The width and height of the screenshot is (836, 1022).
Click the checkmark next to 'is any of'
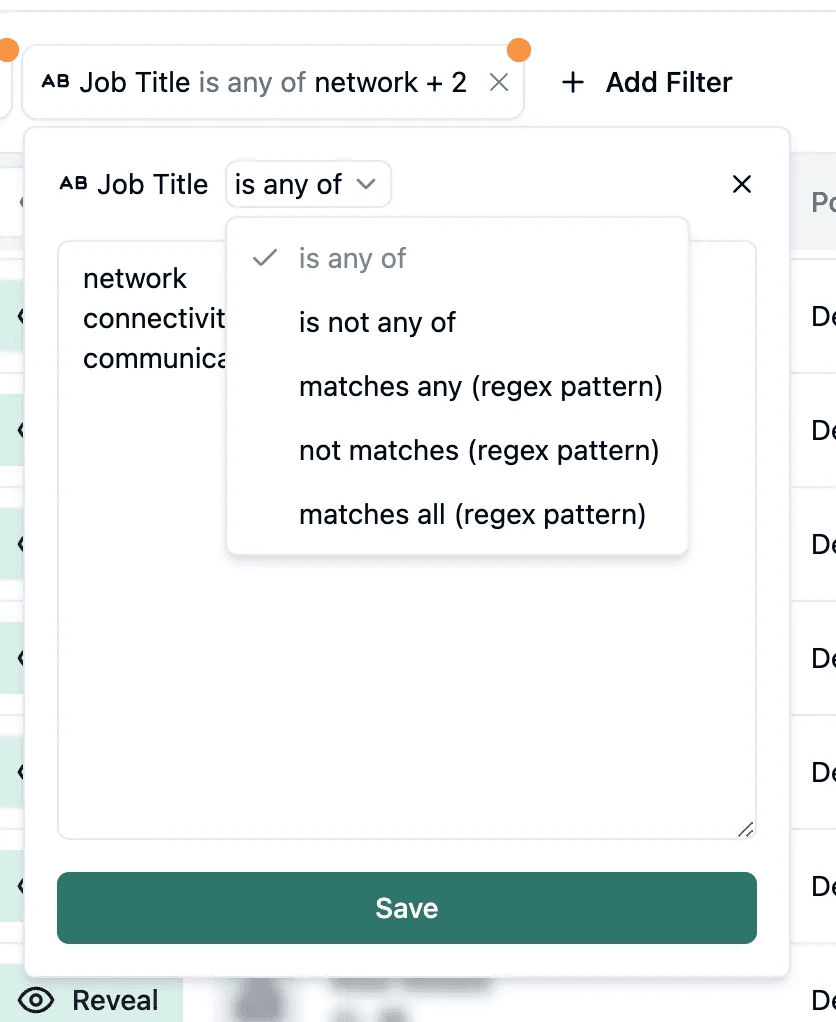coord(265,258)
